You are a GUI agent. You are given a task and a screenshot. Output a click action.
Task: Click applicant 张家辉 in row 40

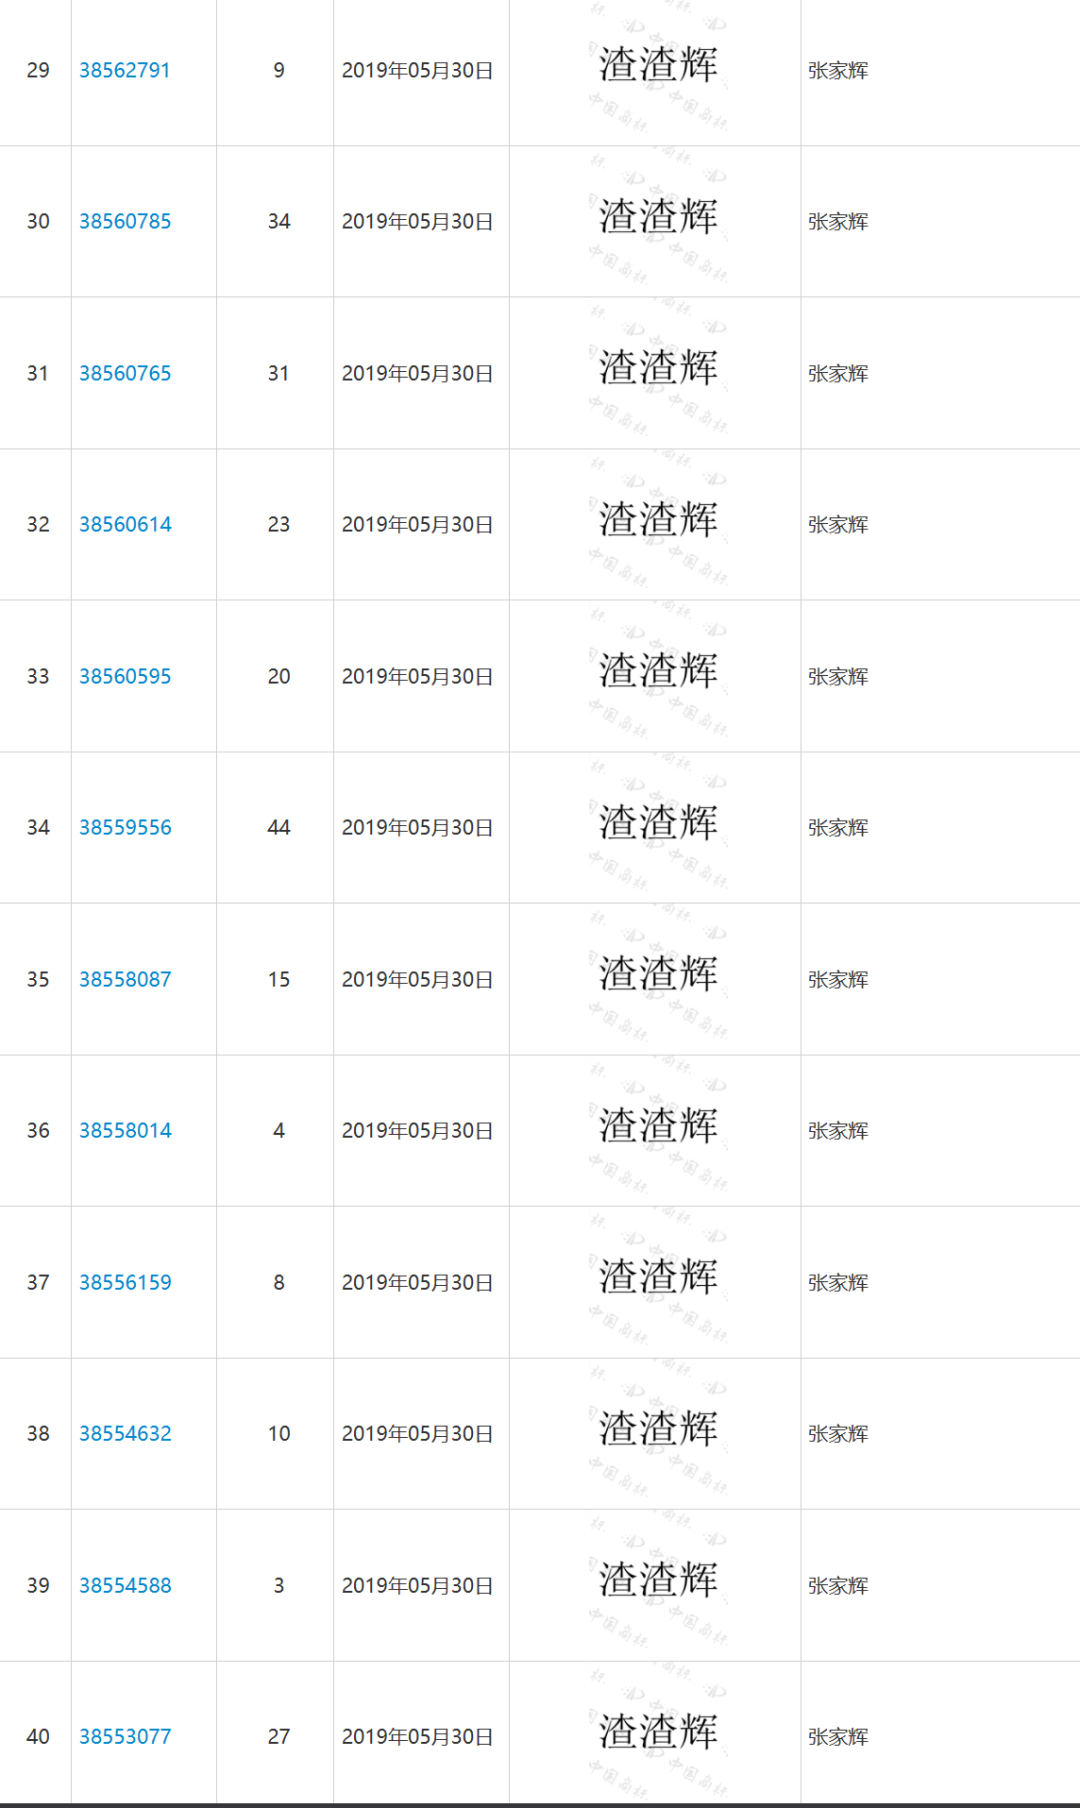(838, 1736)
